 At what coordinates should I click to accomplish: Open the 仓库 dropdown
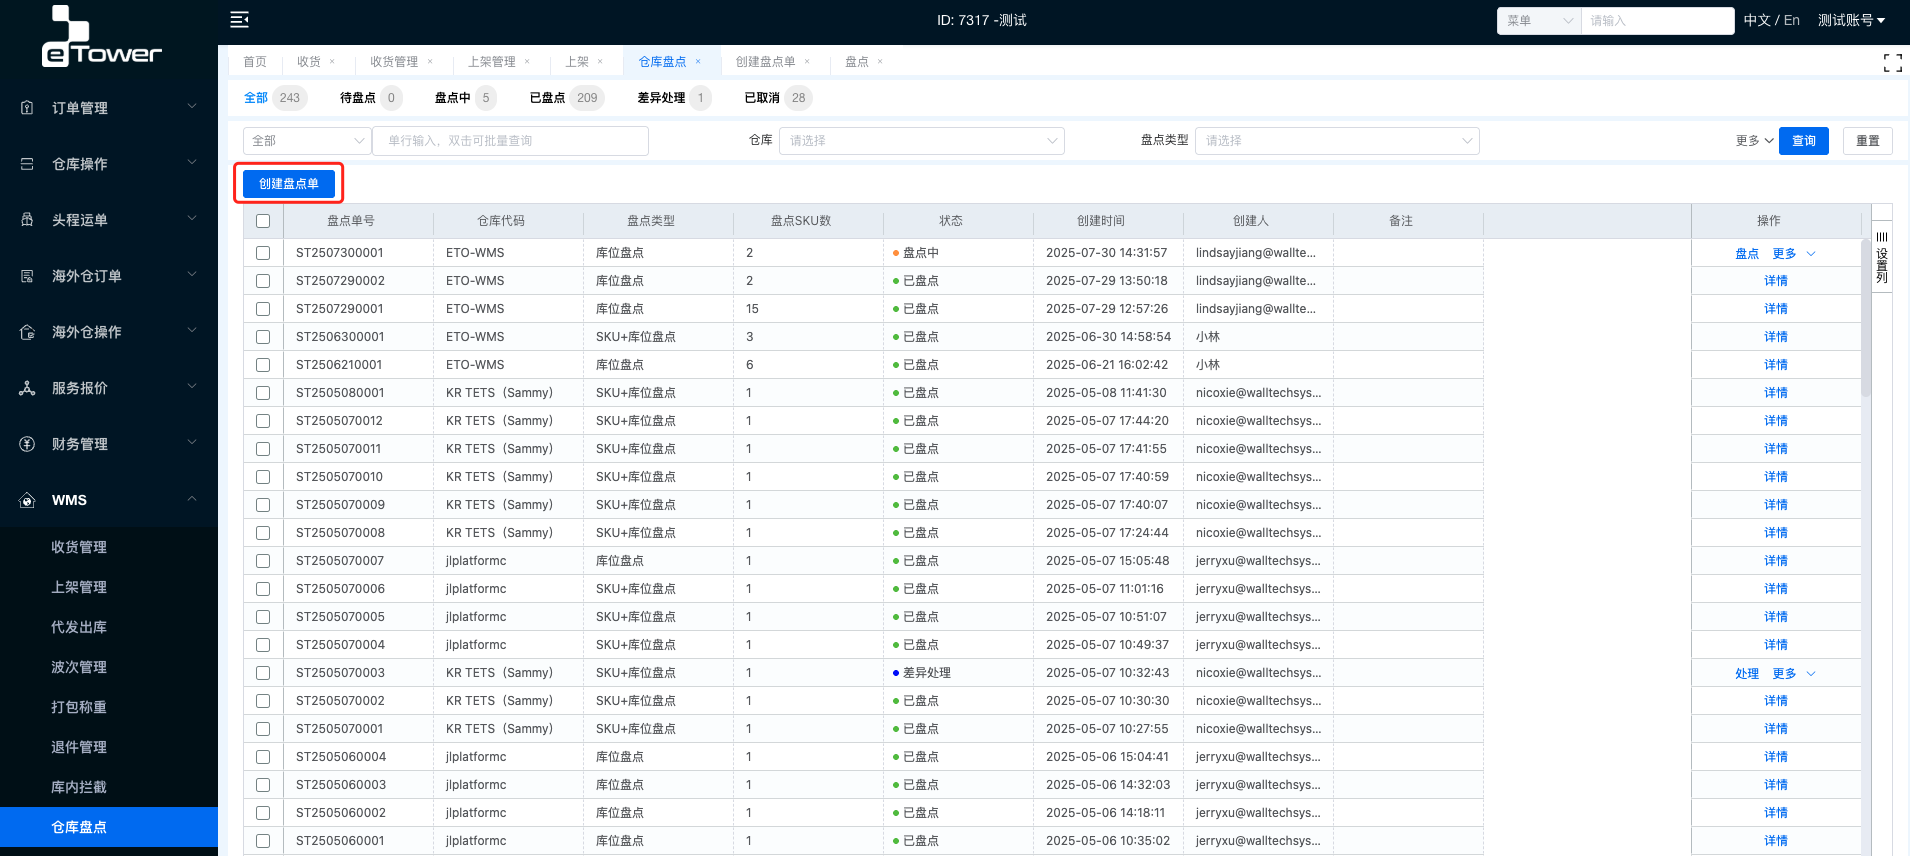921,141
